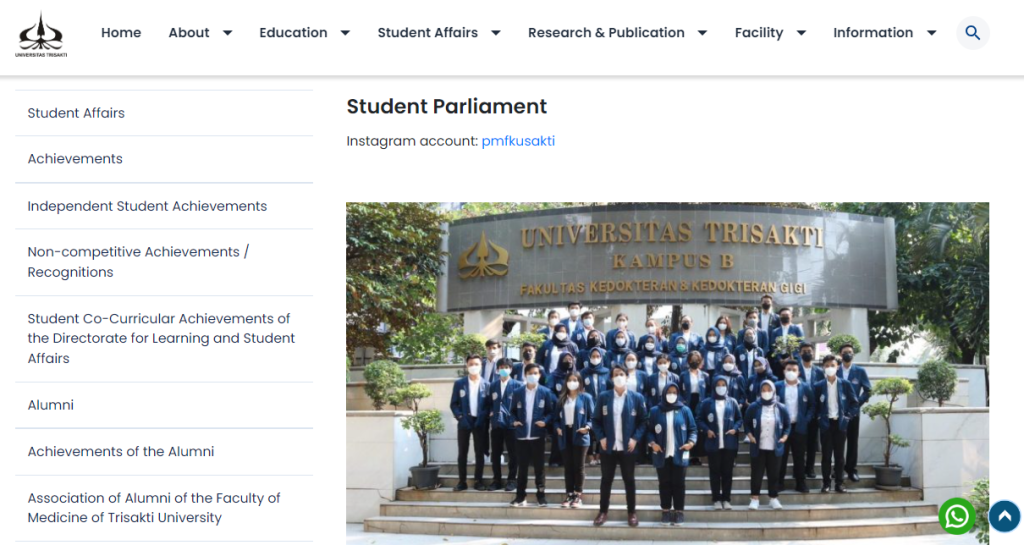
Task: Select the Alumni sidebar item
Action: tap(164, 405)
